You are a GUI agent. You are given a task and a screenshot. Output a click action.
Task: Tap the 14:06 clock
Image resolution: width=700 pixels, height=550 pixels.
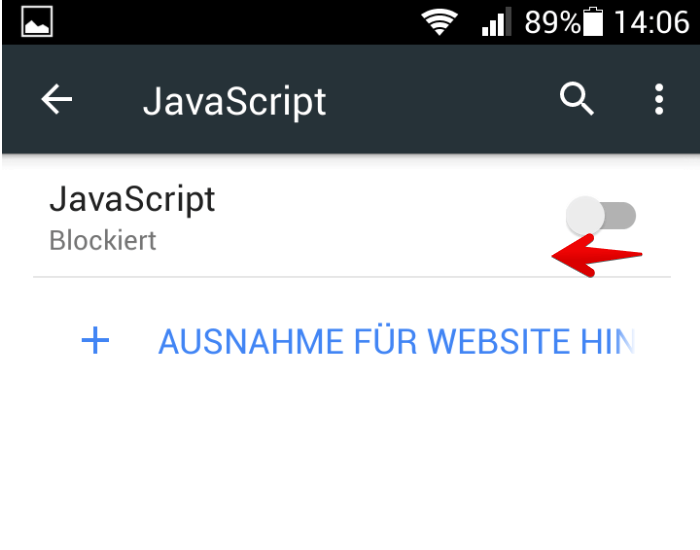(x=652, y=22)
